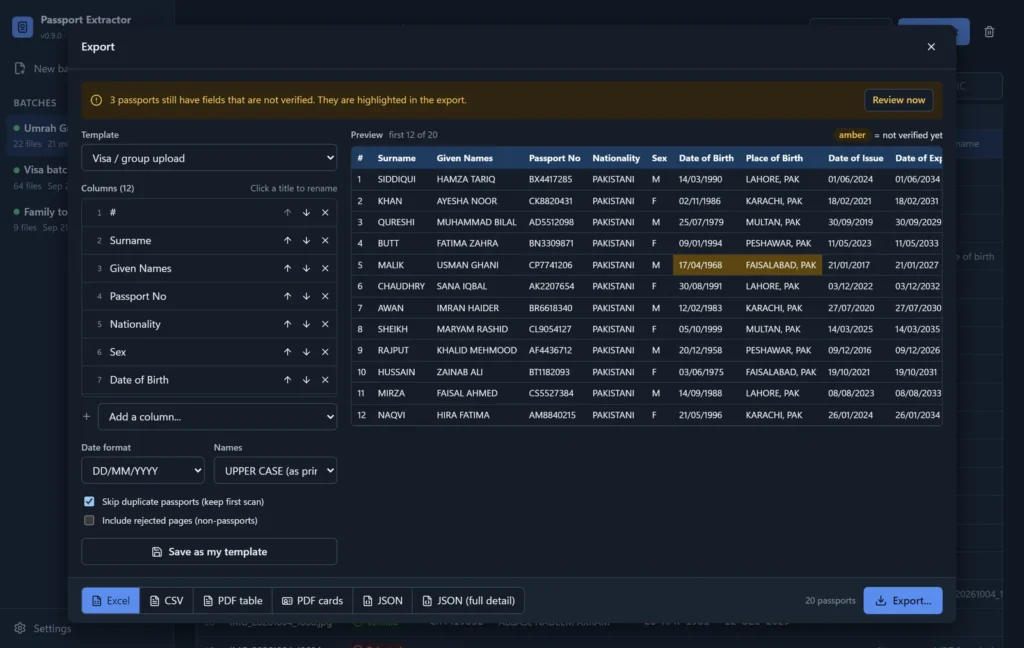Image resolution: width=1024 pixels, height=648 pixels.
Task: Move the Sex column up
Action: coord(287,352)
